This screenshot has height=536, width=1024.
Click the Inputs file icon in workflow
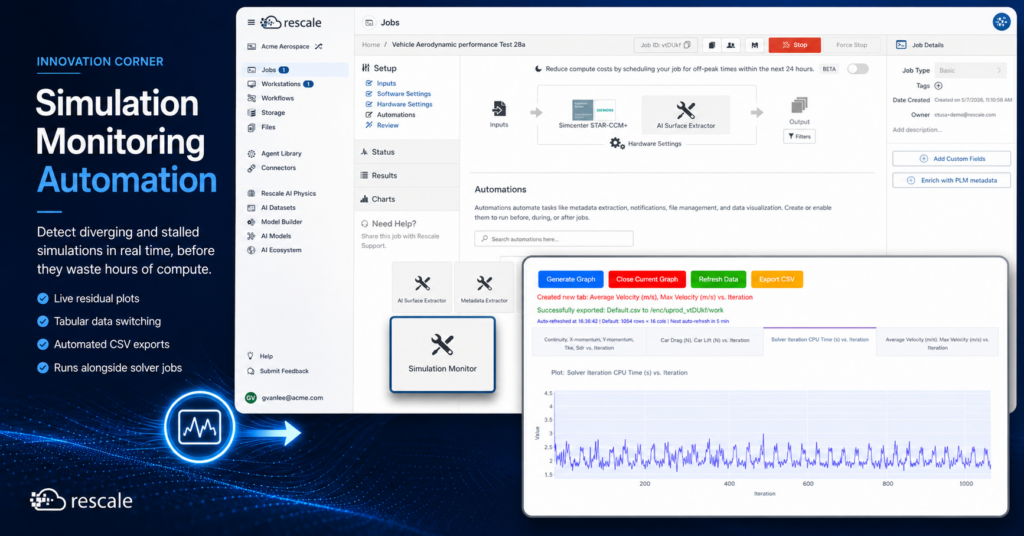pos(499,108)
